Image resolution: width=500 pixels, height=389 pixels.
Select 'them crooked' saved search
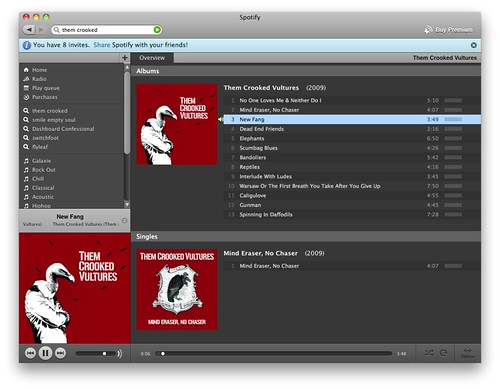click(45, 110)
